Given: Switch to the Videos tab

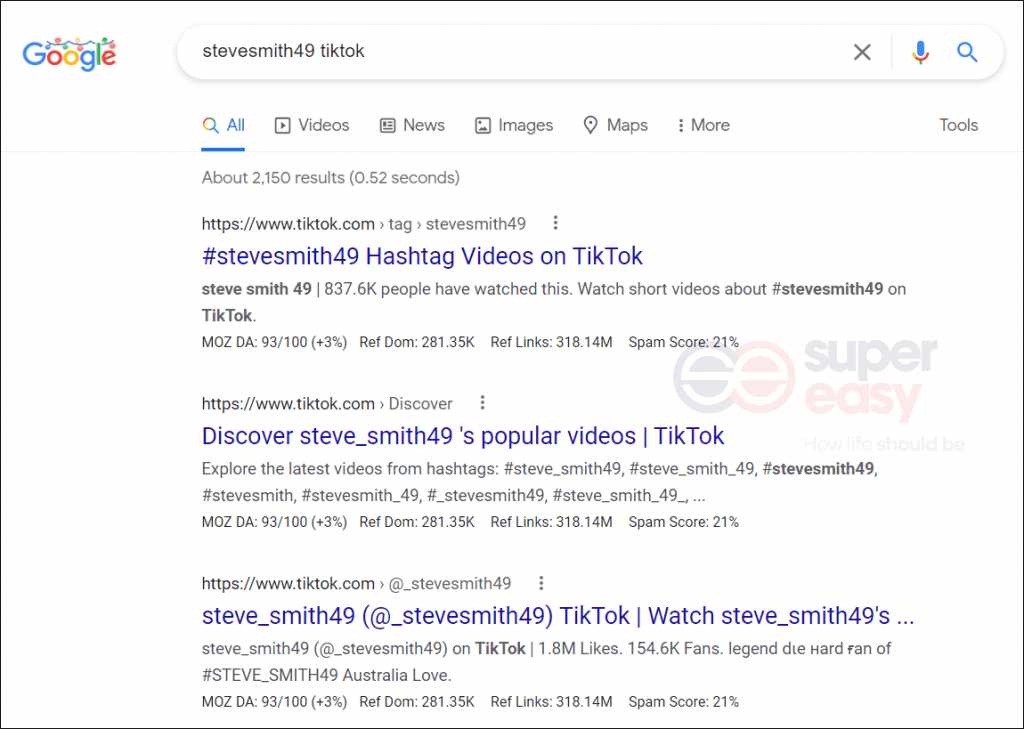Looking at the screenshot, I should click(x=312, y=125).
